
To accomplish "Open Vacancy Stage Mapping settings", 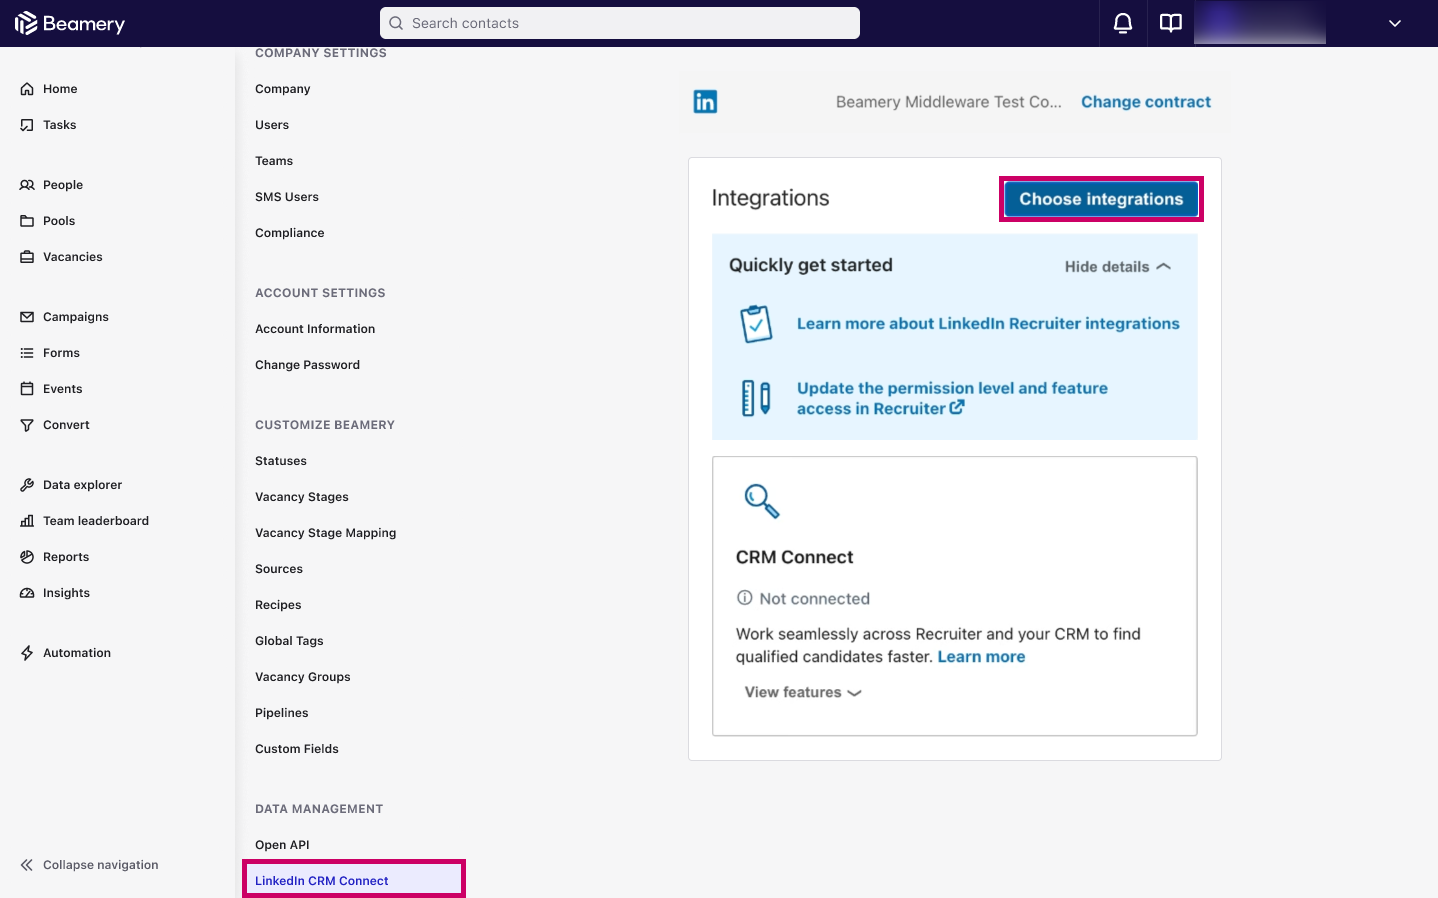I will pyautogui.click(x=326, y=533).
